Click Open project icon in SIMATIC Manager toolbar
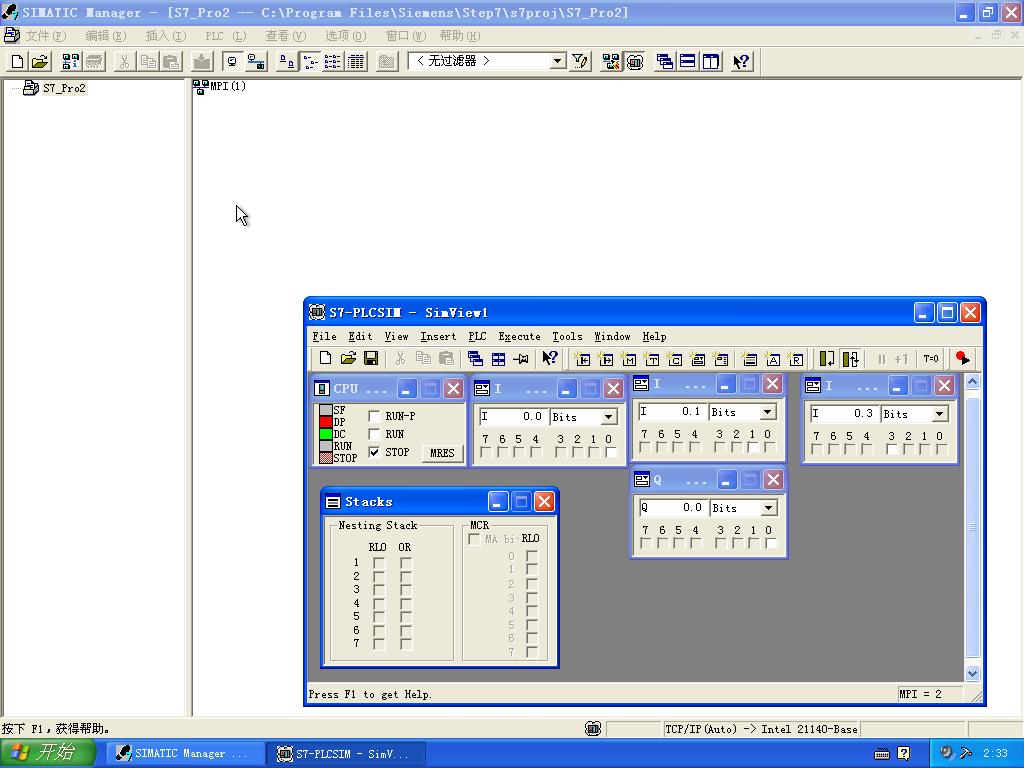Viewport: 1024px width, 768px height. (x=40, y=61)
